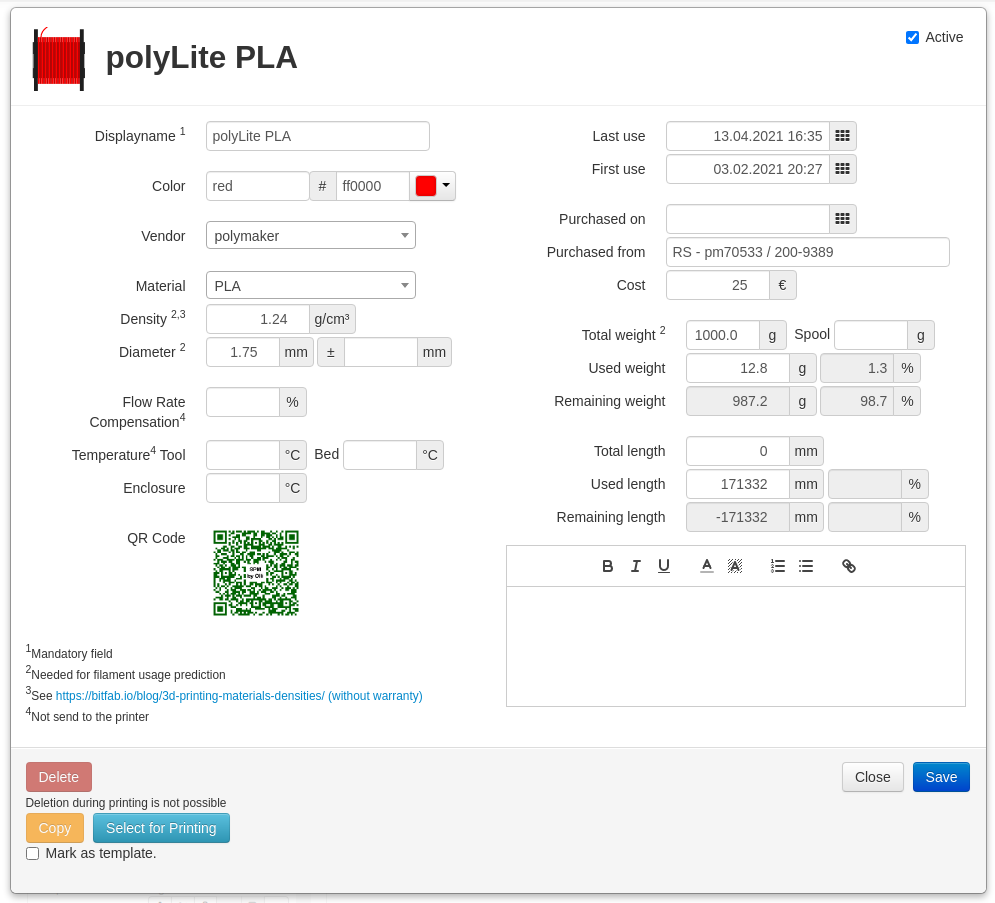Image resolution: width=995 pixels, height=903 pixels.
Task: Select for Printing this spool
Action: (161, 828)
